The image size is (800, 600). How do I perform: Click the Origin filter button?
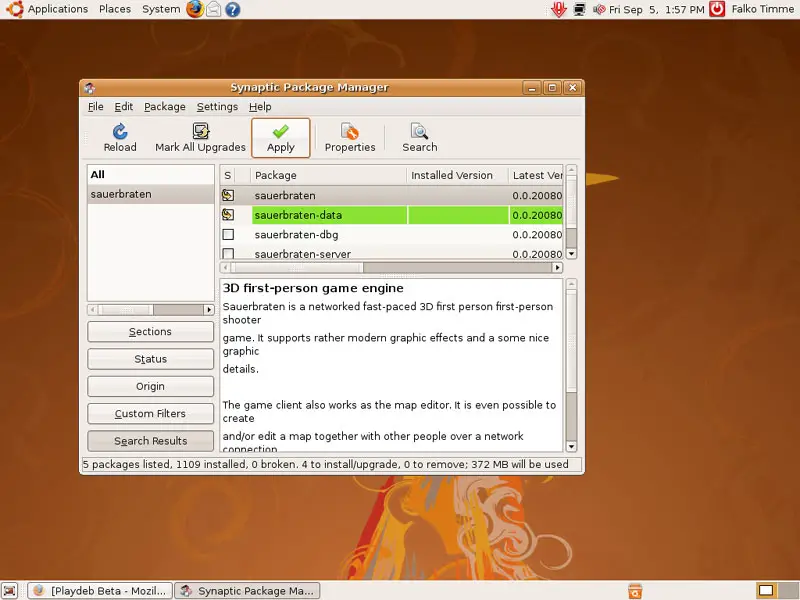point(151,386)
